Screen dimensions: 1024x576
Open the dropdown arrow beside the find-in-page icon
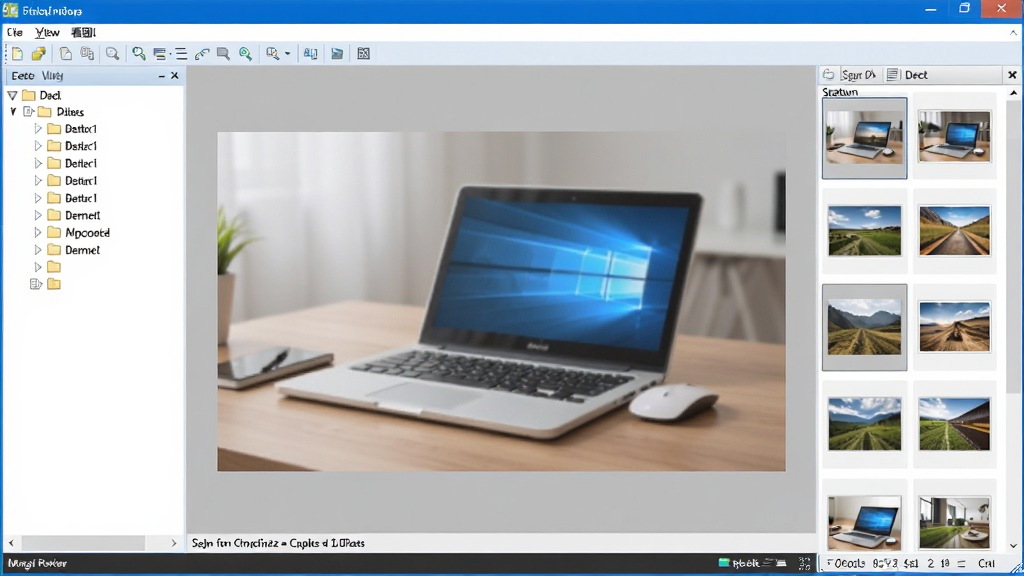pos(287,54)
